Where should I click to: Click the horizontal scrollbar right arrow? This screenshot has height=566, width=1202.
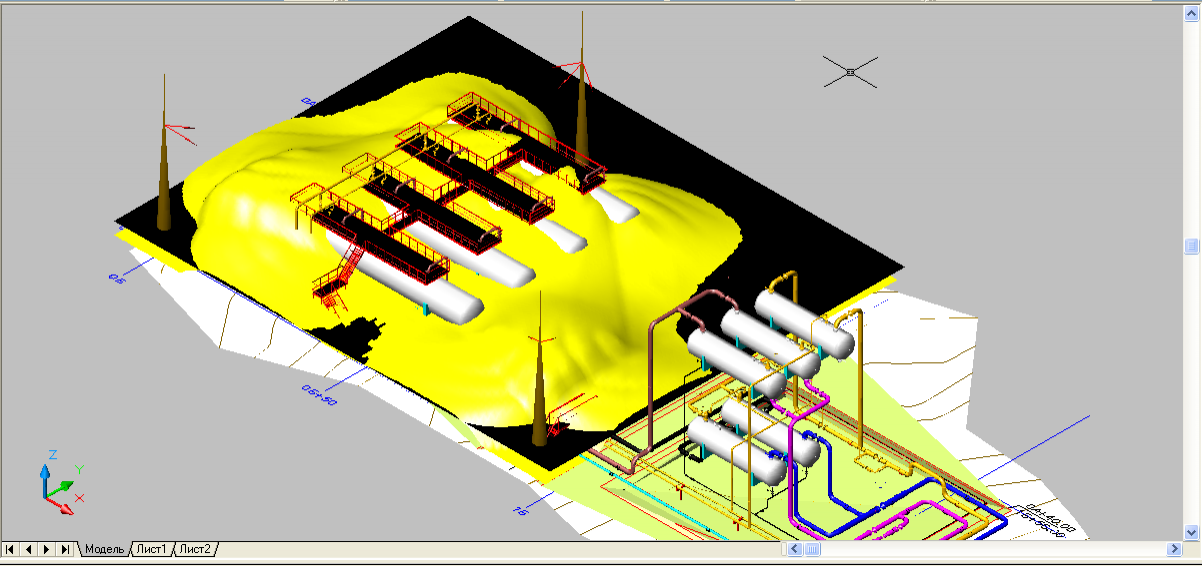click(1174, 549)
